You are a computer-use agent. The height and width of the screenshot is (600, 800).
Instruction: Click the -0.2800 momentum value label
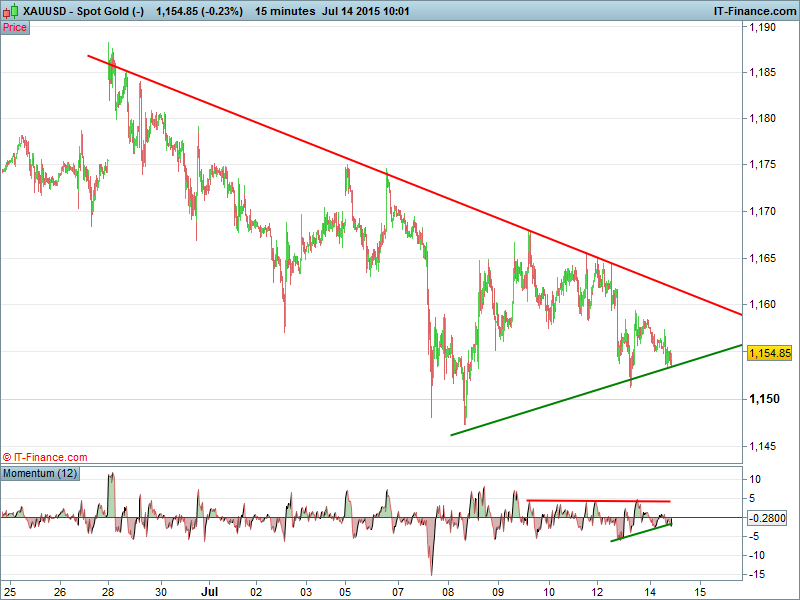(766, 518)
